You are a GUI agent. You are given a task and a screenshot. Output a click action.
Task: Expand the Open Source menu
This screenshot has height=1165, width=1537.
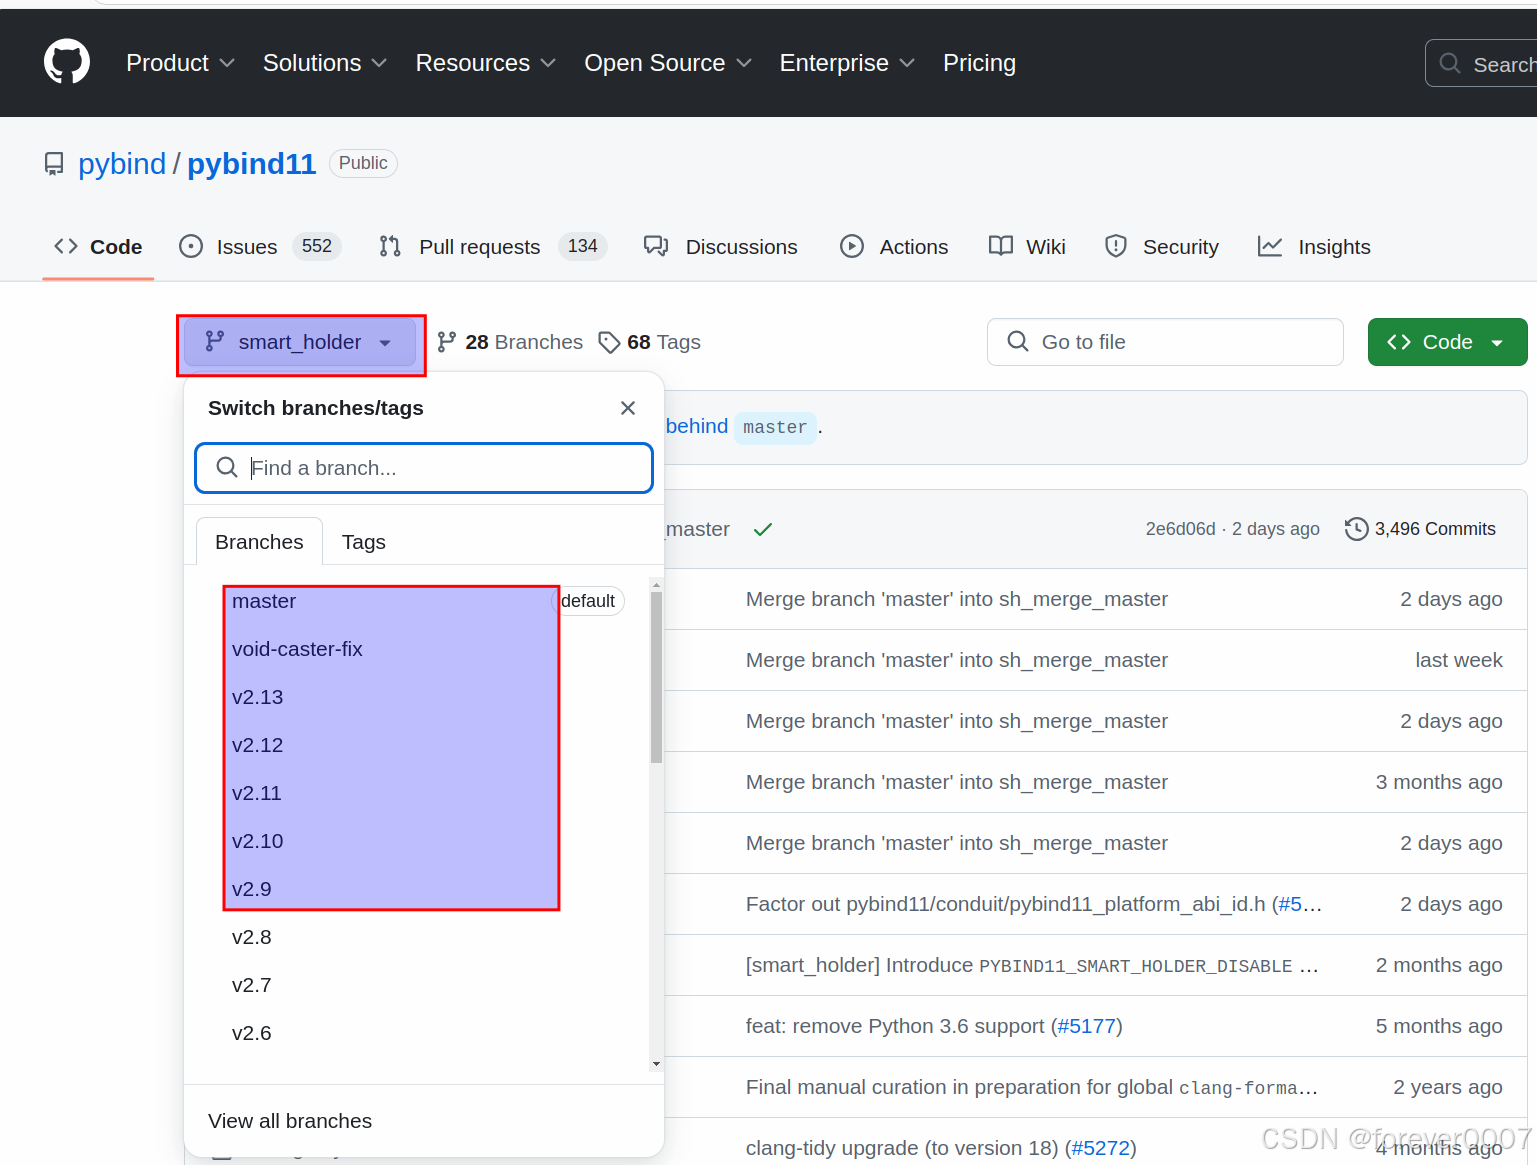click(x=668, y=63)
